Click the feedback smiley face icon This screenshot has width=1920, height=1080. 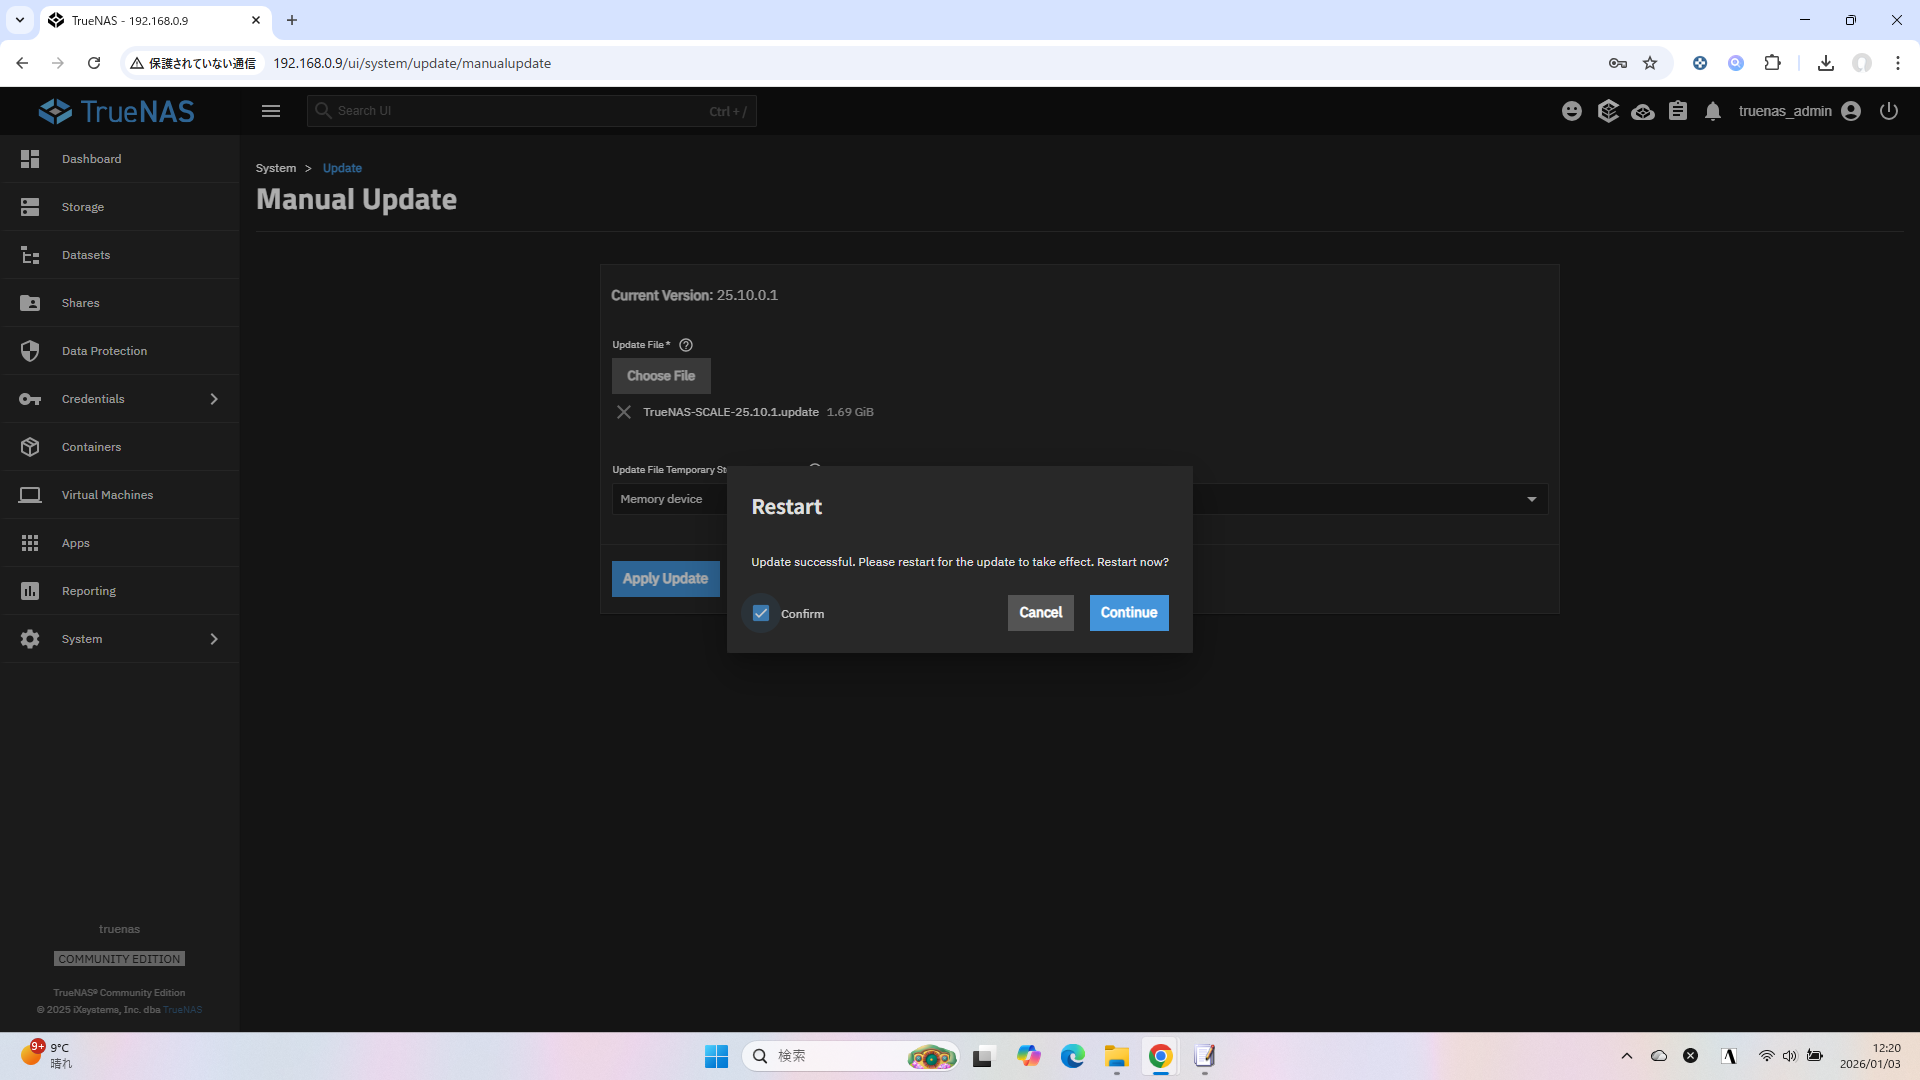coord(1572,111)
